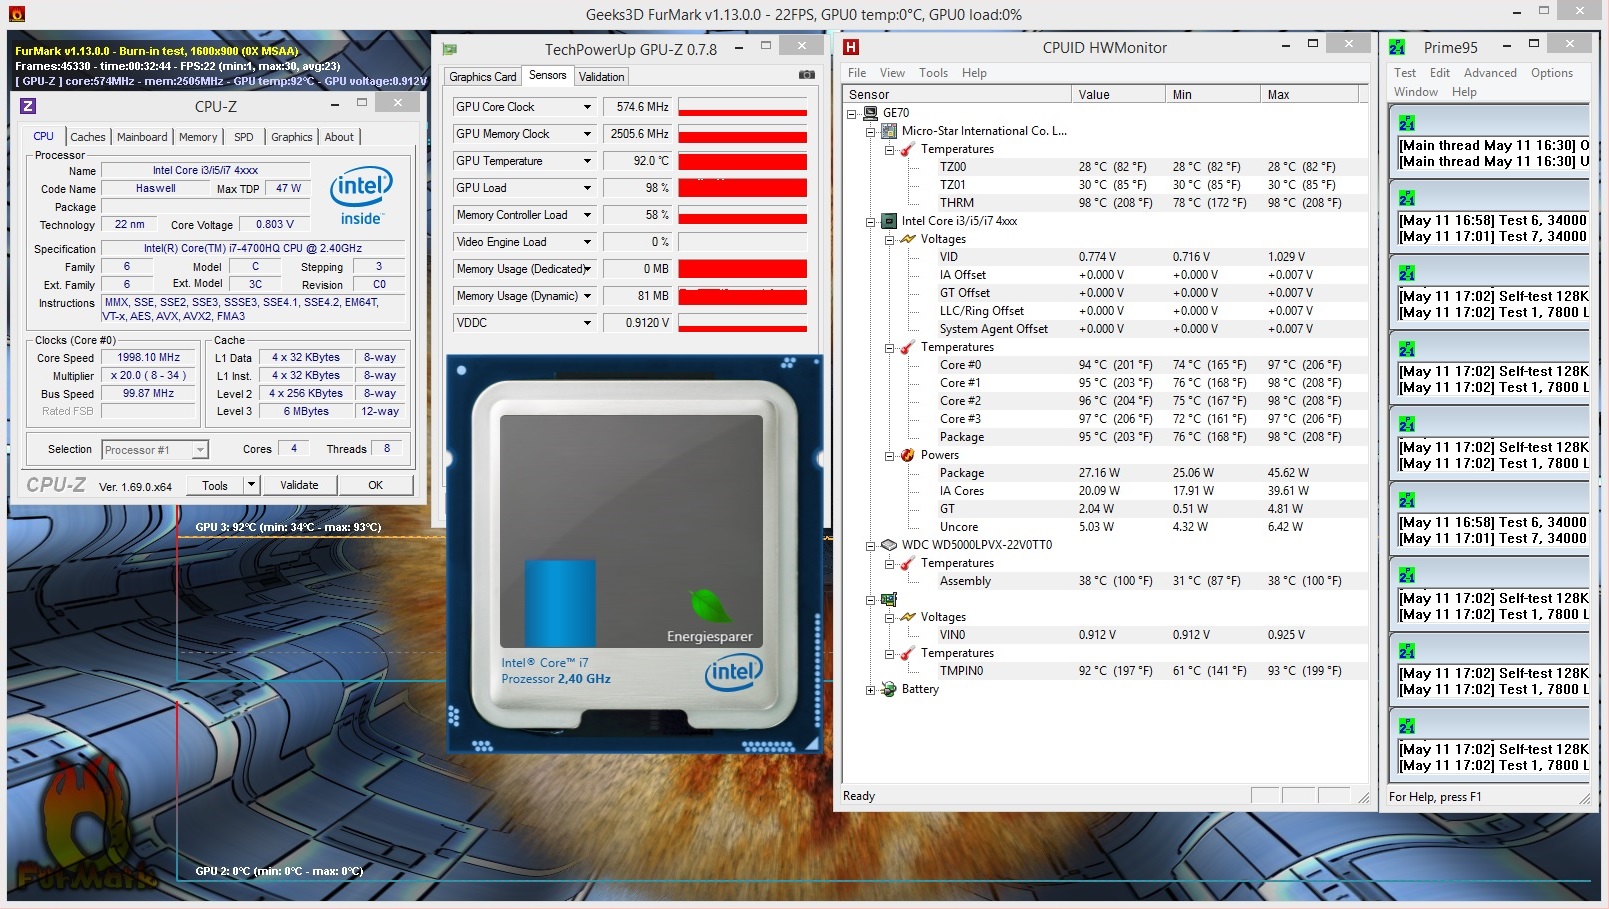Click the Battery icon in HWMonitor tree

click(889, 689)
